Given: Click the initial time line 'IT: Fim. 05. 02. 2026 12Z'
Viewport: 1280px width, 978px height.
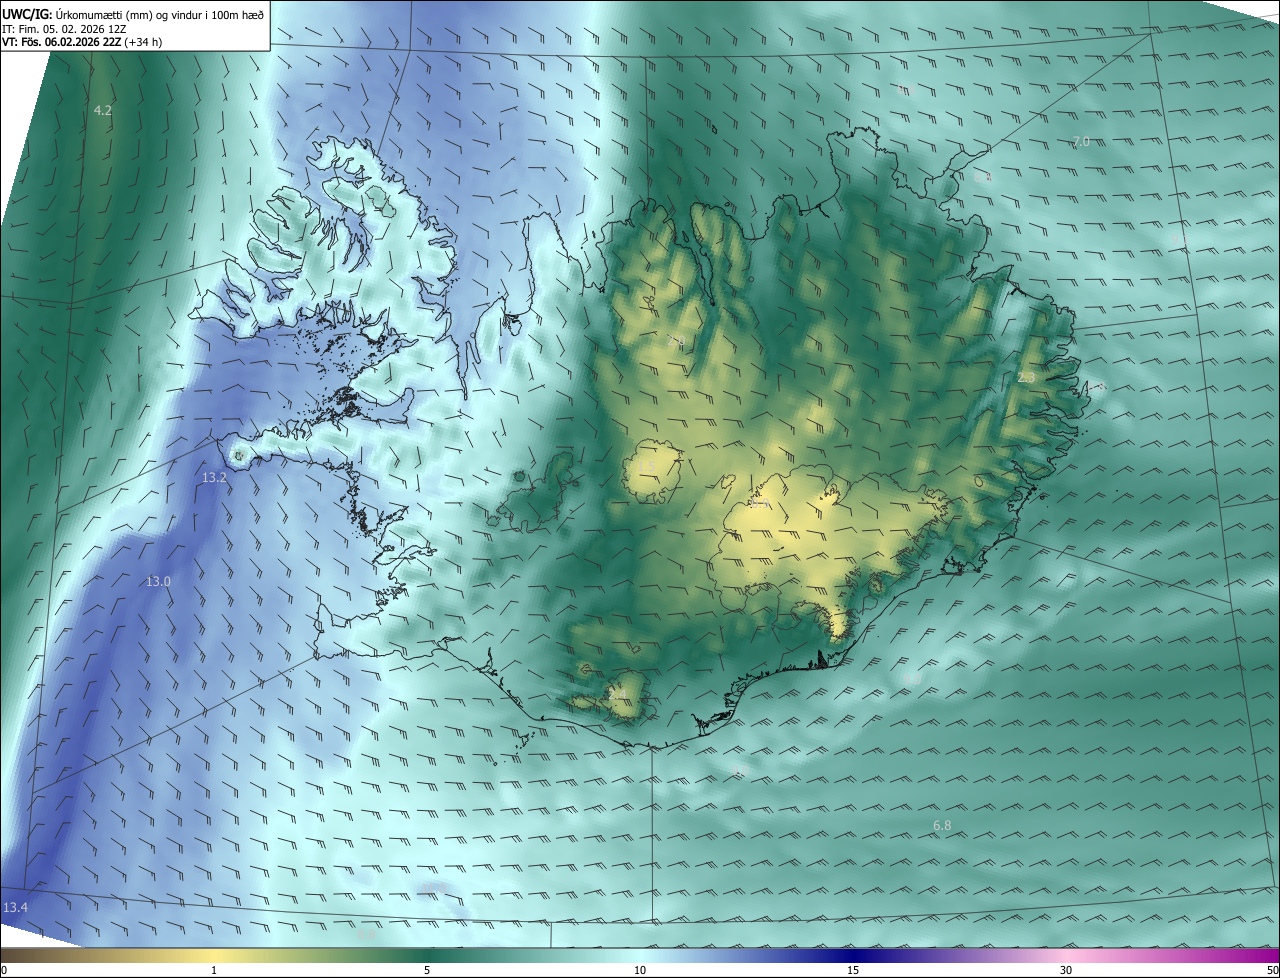Looking at the screenshot, I should point(64,29).
